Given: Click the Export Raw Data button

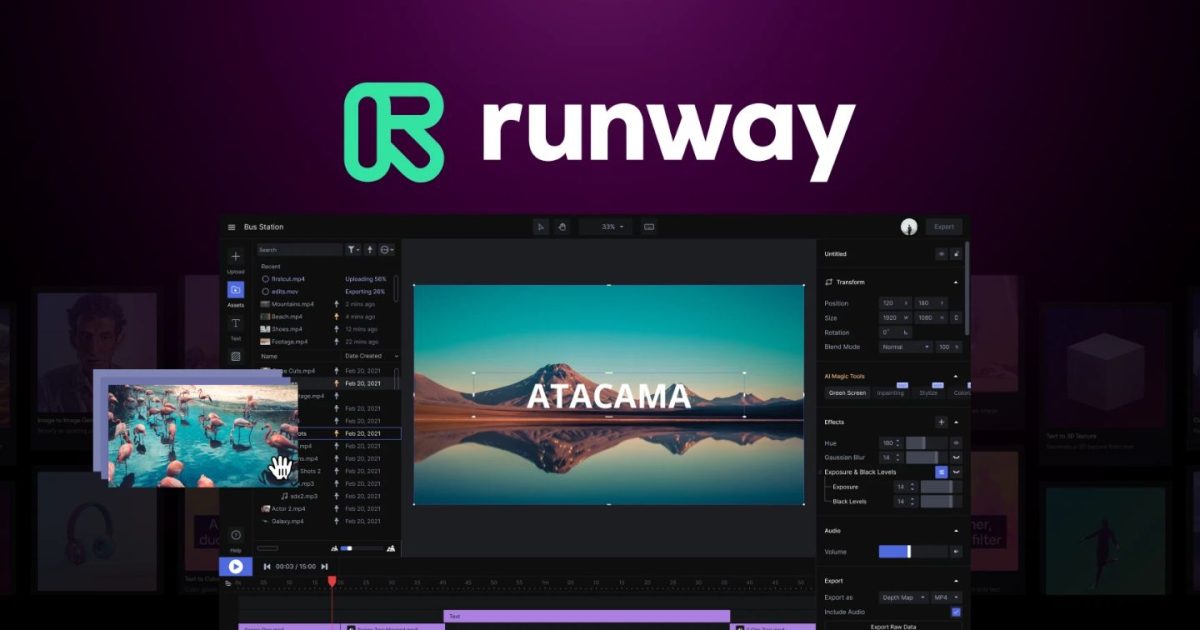Looking at the screenshot, I should pyautogui.click(x=893, y=625).
